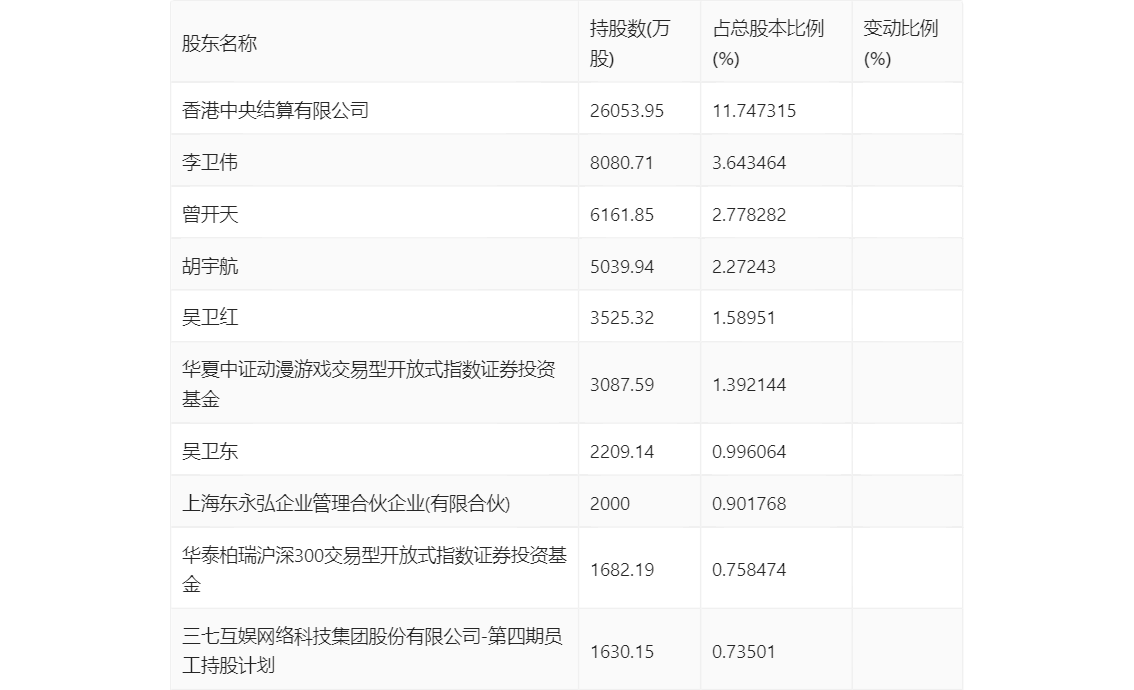Select the 占总股本比例(%) column header
Viewport: 1134px width, 690px height.
pyautogui.click(x=768, y=43)
